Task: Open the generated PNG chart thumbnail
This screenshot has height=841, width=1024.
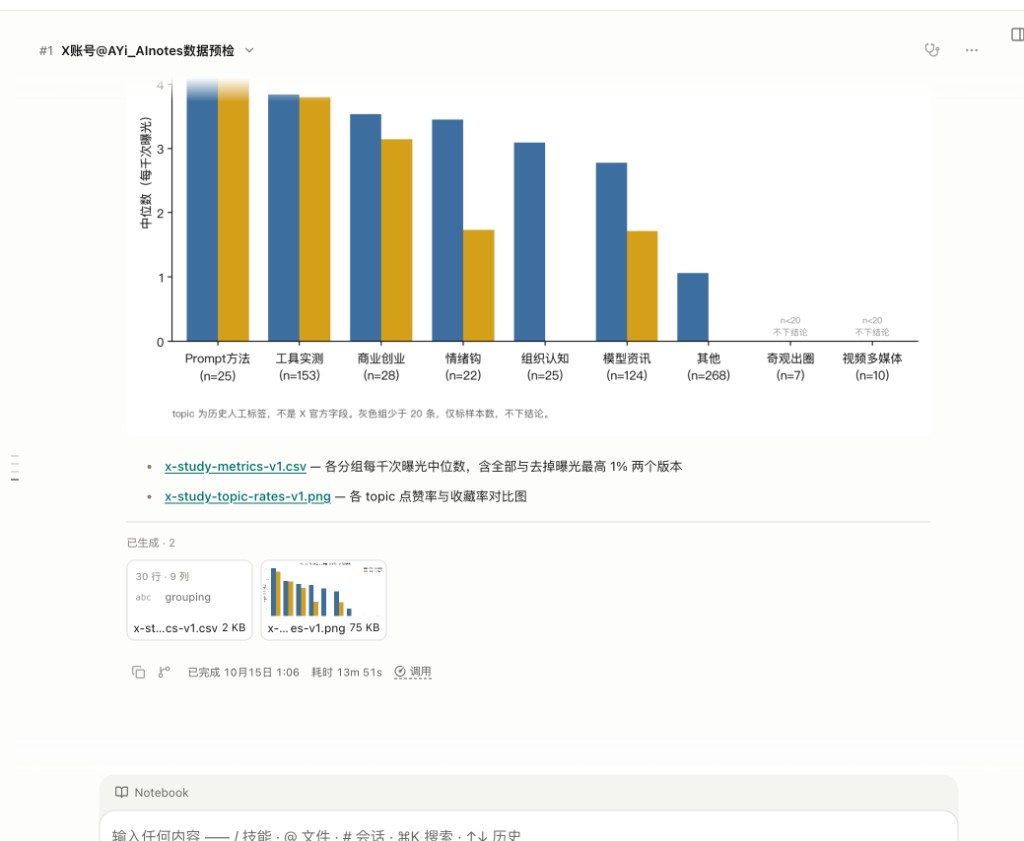Action: pos(324,600)
